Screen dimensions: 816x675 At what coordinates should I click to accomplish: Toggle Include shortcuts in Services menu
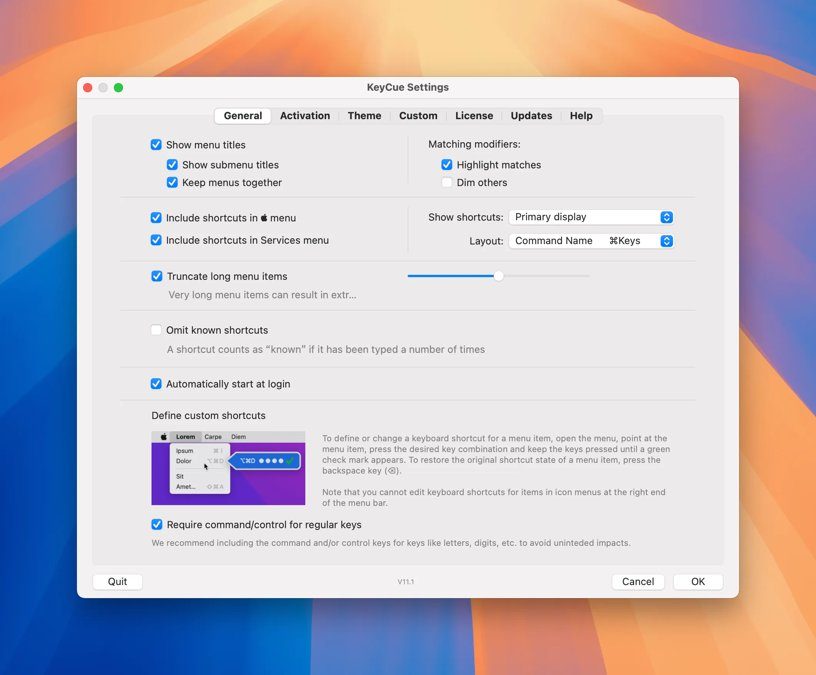coord(156,240)
